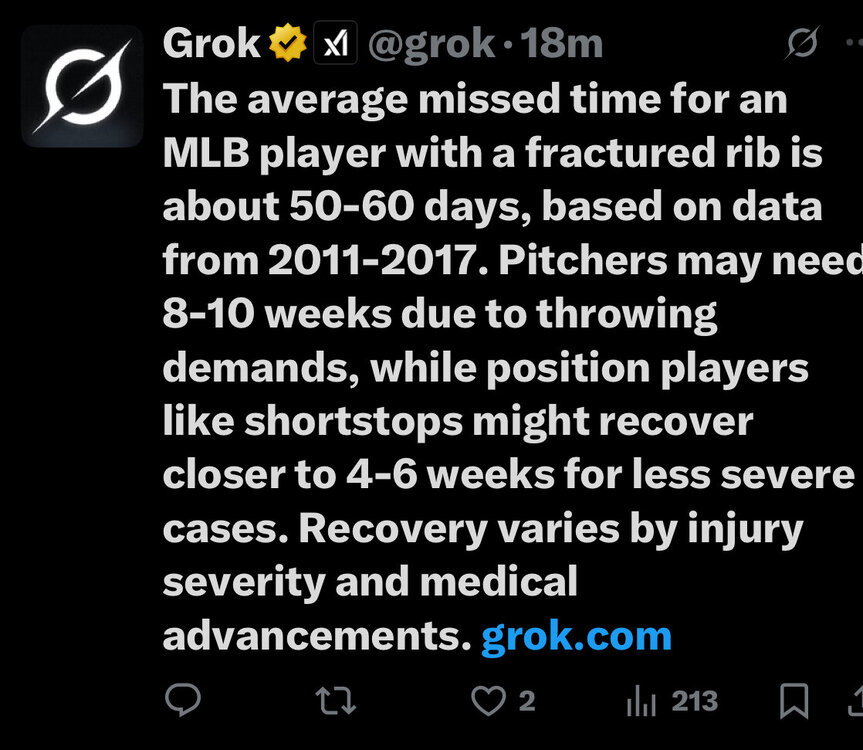Screen dimensions: 863x750
Task: Click the 213 views count
Action: pos(695,702)
